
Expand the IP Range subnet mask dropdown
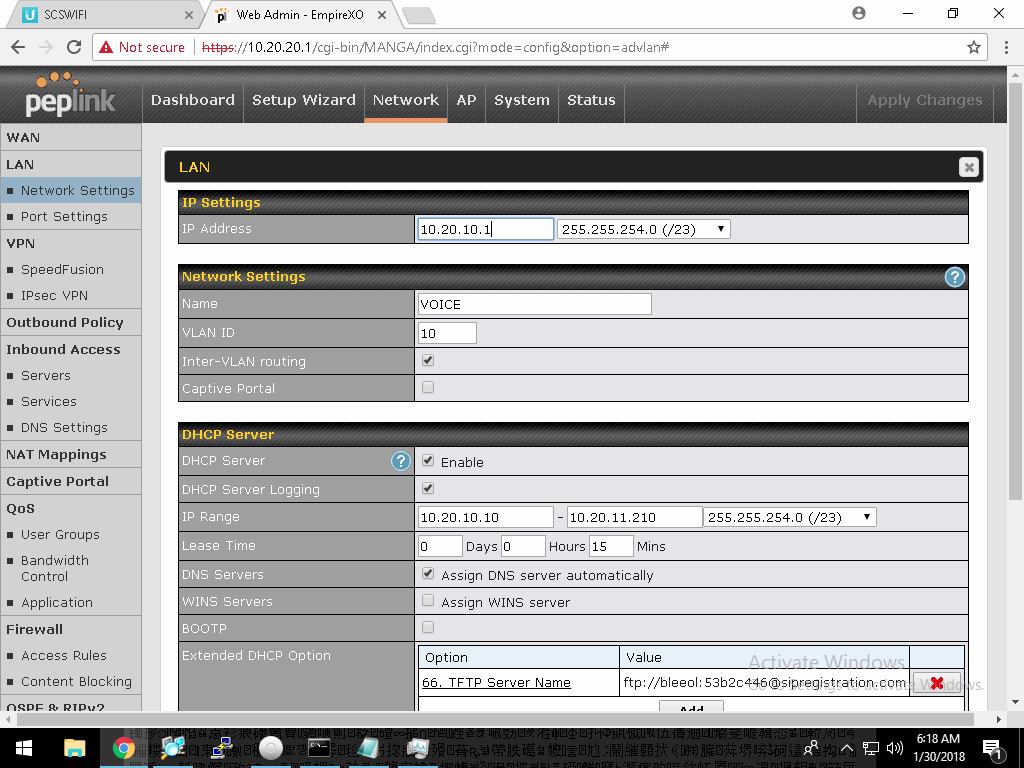(x=790, y=517)
